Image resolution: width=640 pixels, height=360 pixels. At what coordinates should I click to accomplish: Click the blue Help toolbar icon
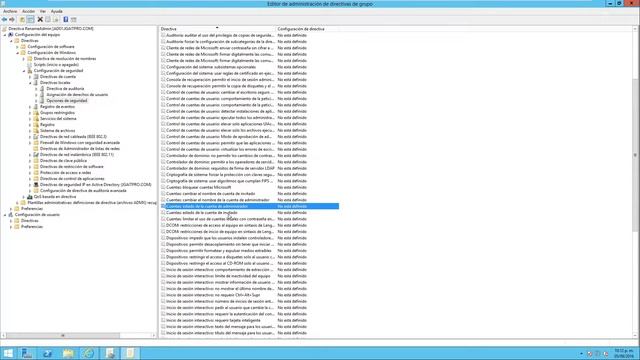coord(66,20)
